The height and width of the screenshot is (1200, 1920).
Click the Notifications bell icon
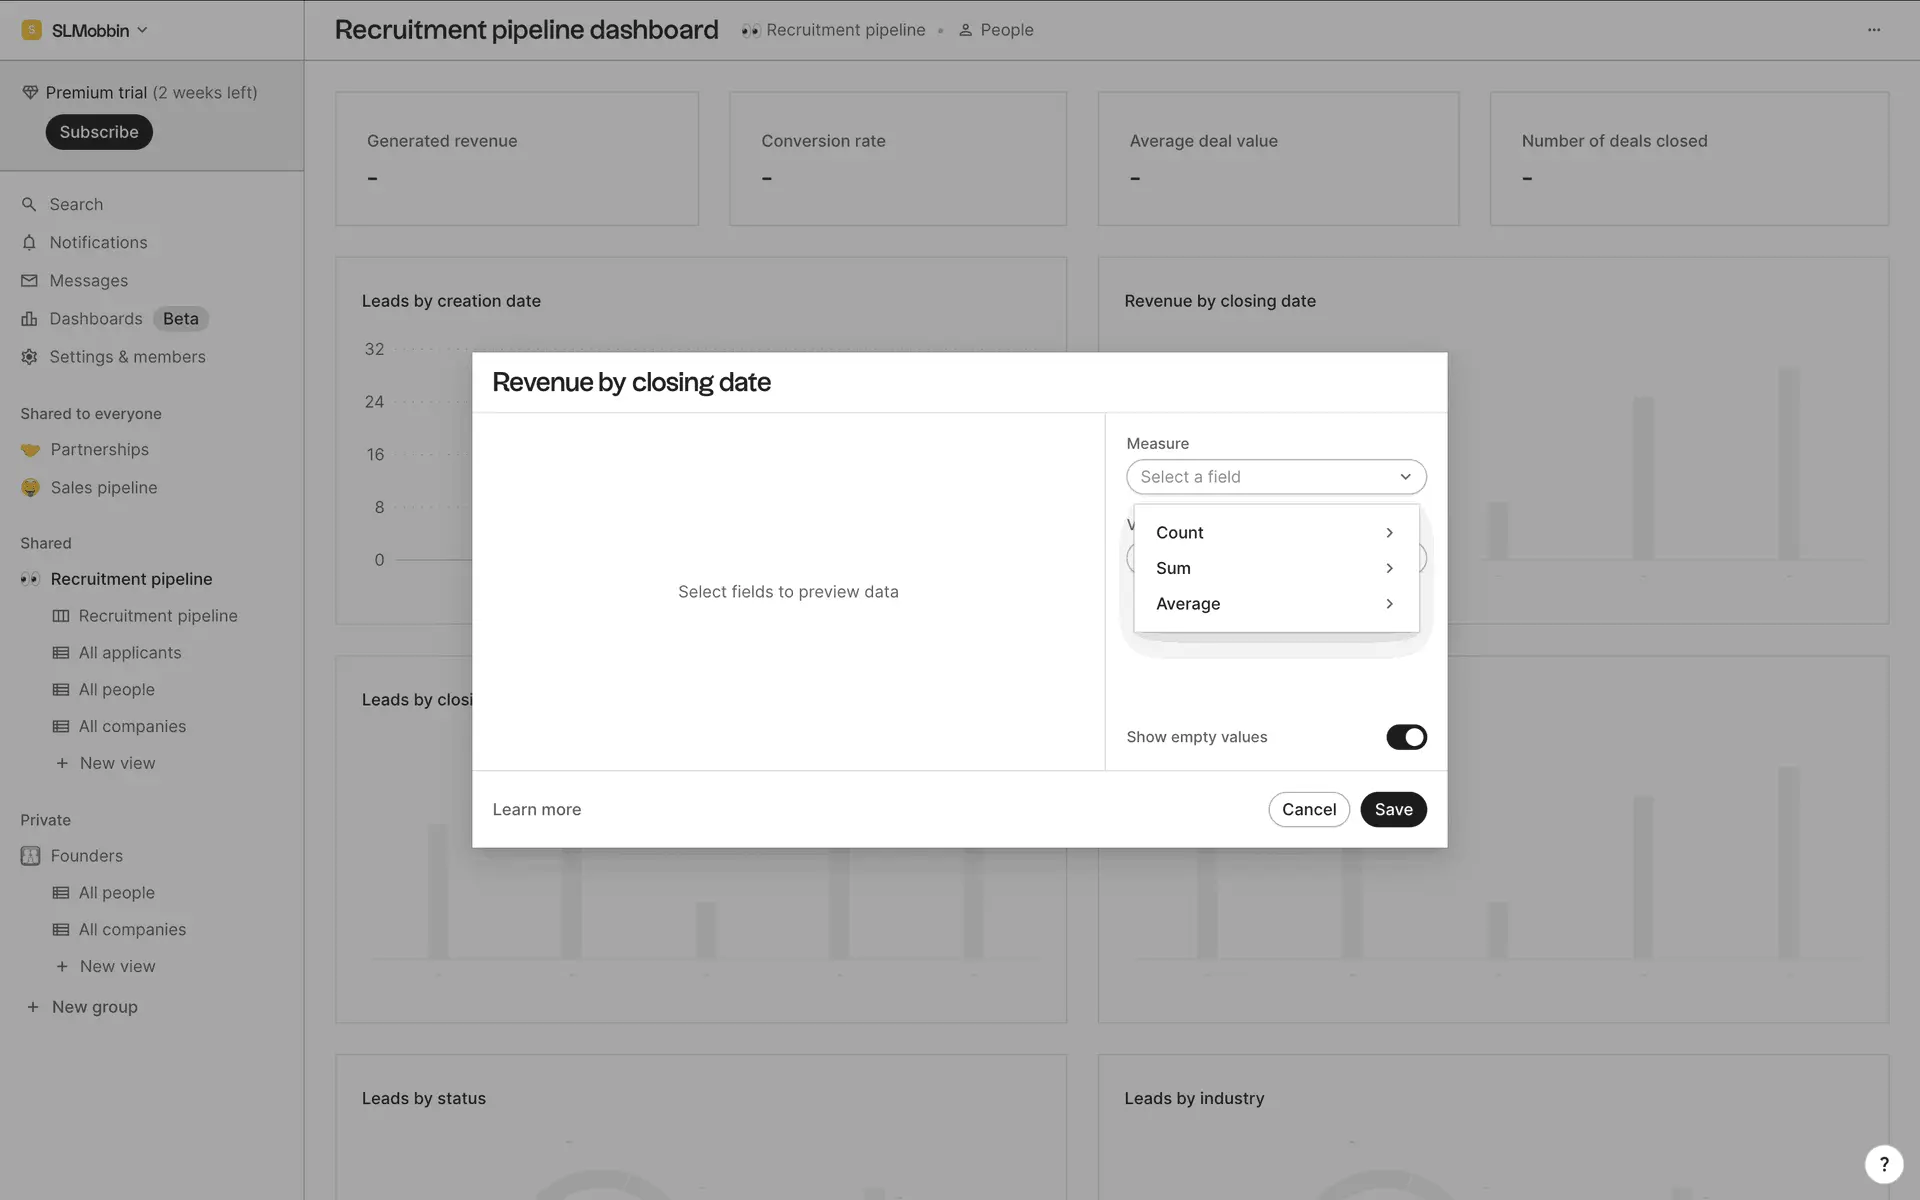click(29, 242)
